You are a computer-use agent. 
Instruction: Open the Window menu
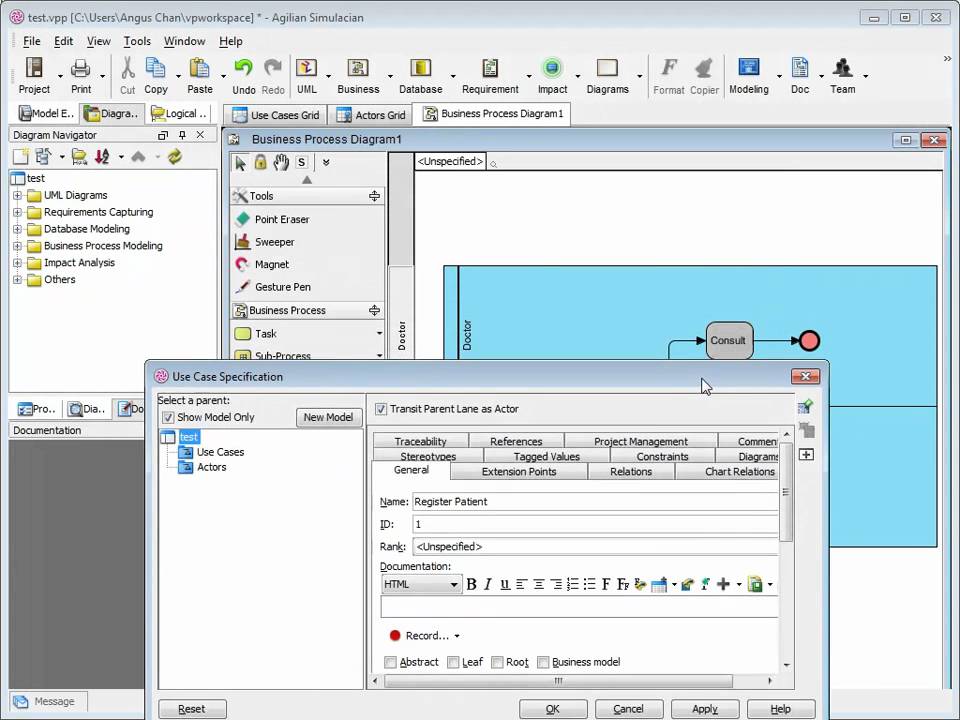[184, 41]
